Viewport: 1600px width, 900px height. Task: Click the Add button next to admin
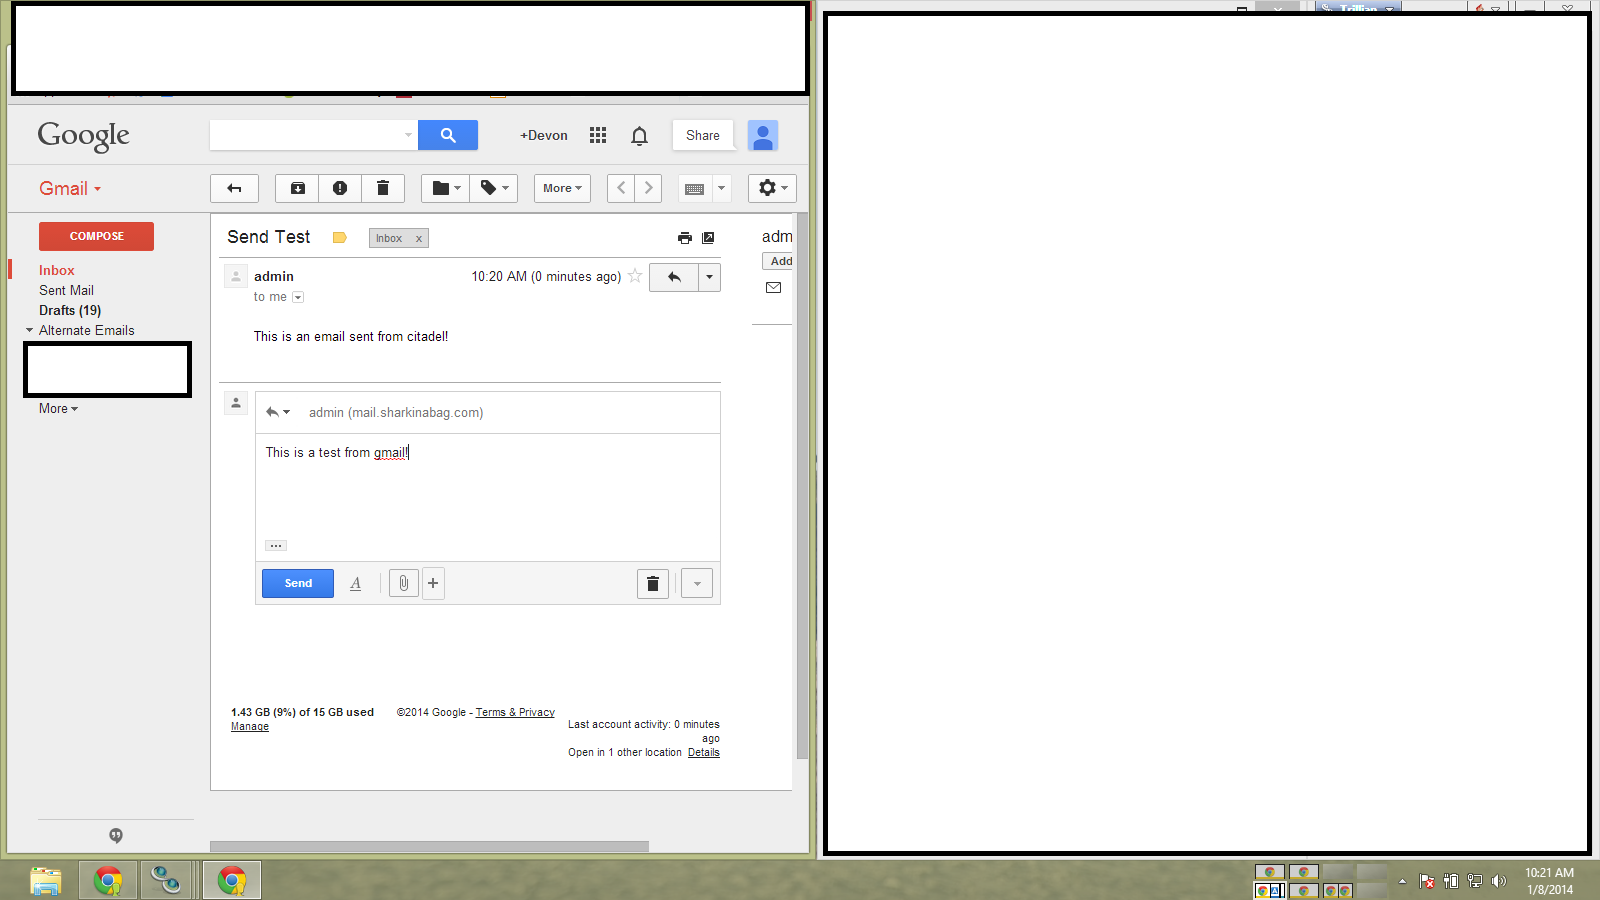click(780, 261)
